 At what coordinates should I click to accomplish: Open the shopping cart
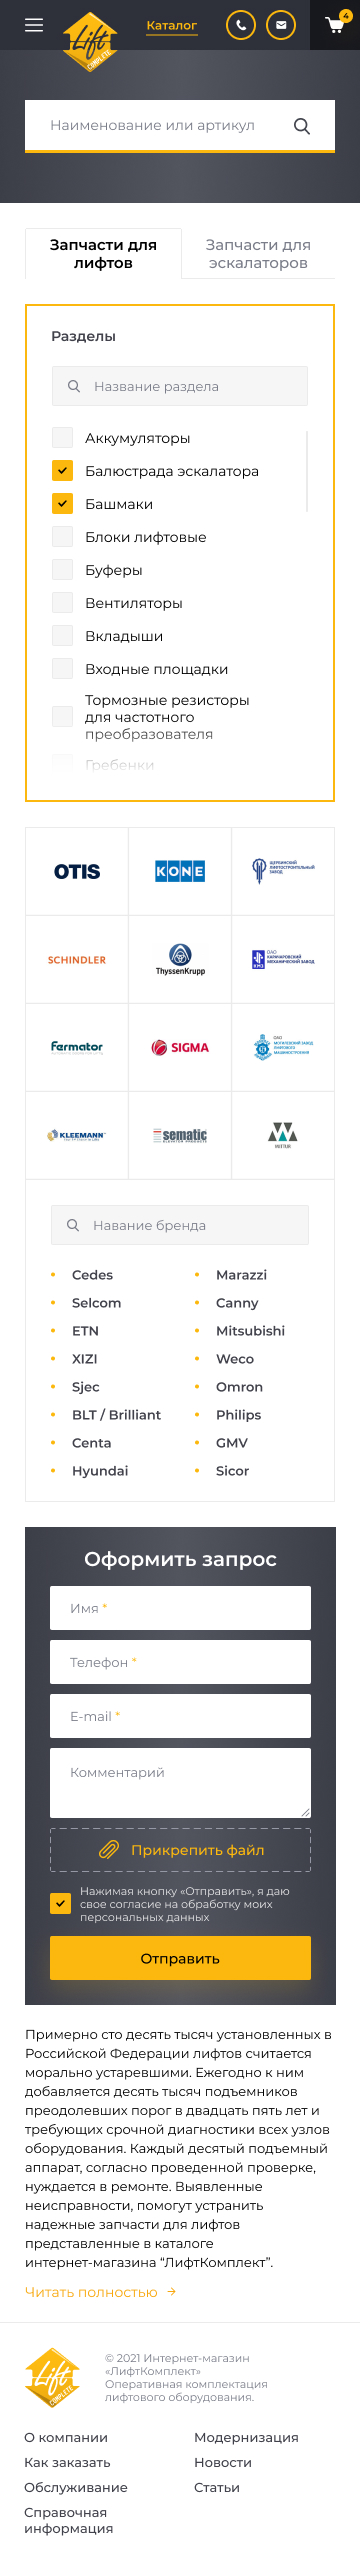(x=335, y=25)
